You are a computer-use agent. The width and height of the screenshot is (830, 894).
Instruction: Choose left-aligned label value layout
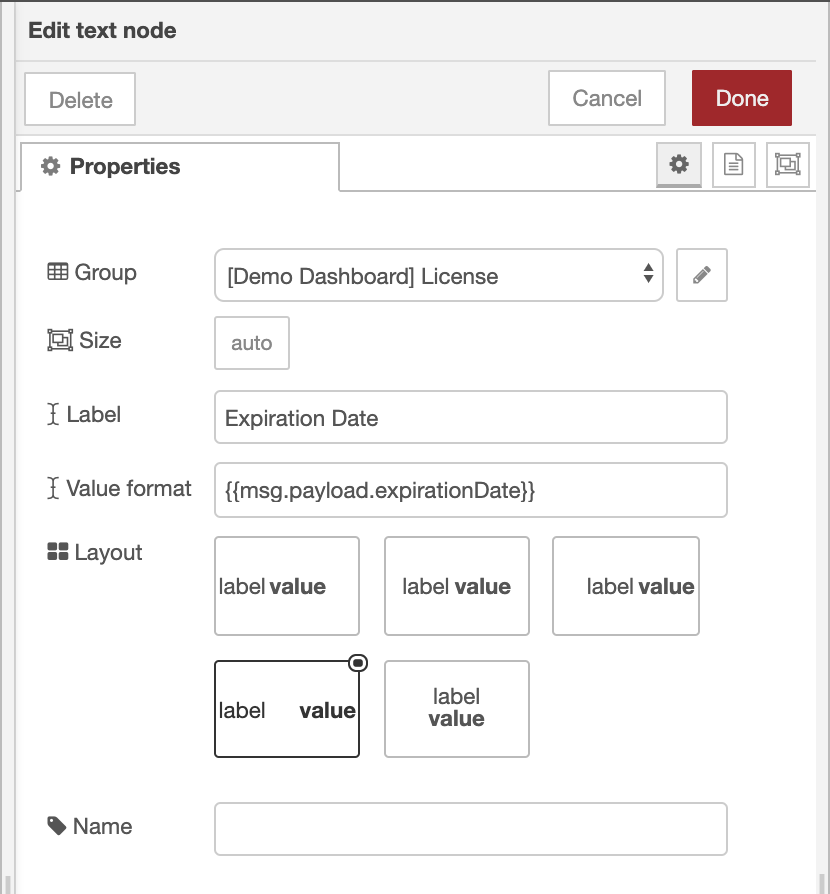tap(287, 586)
